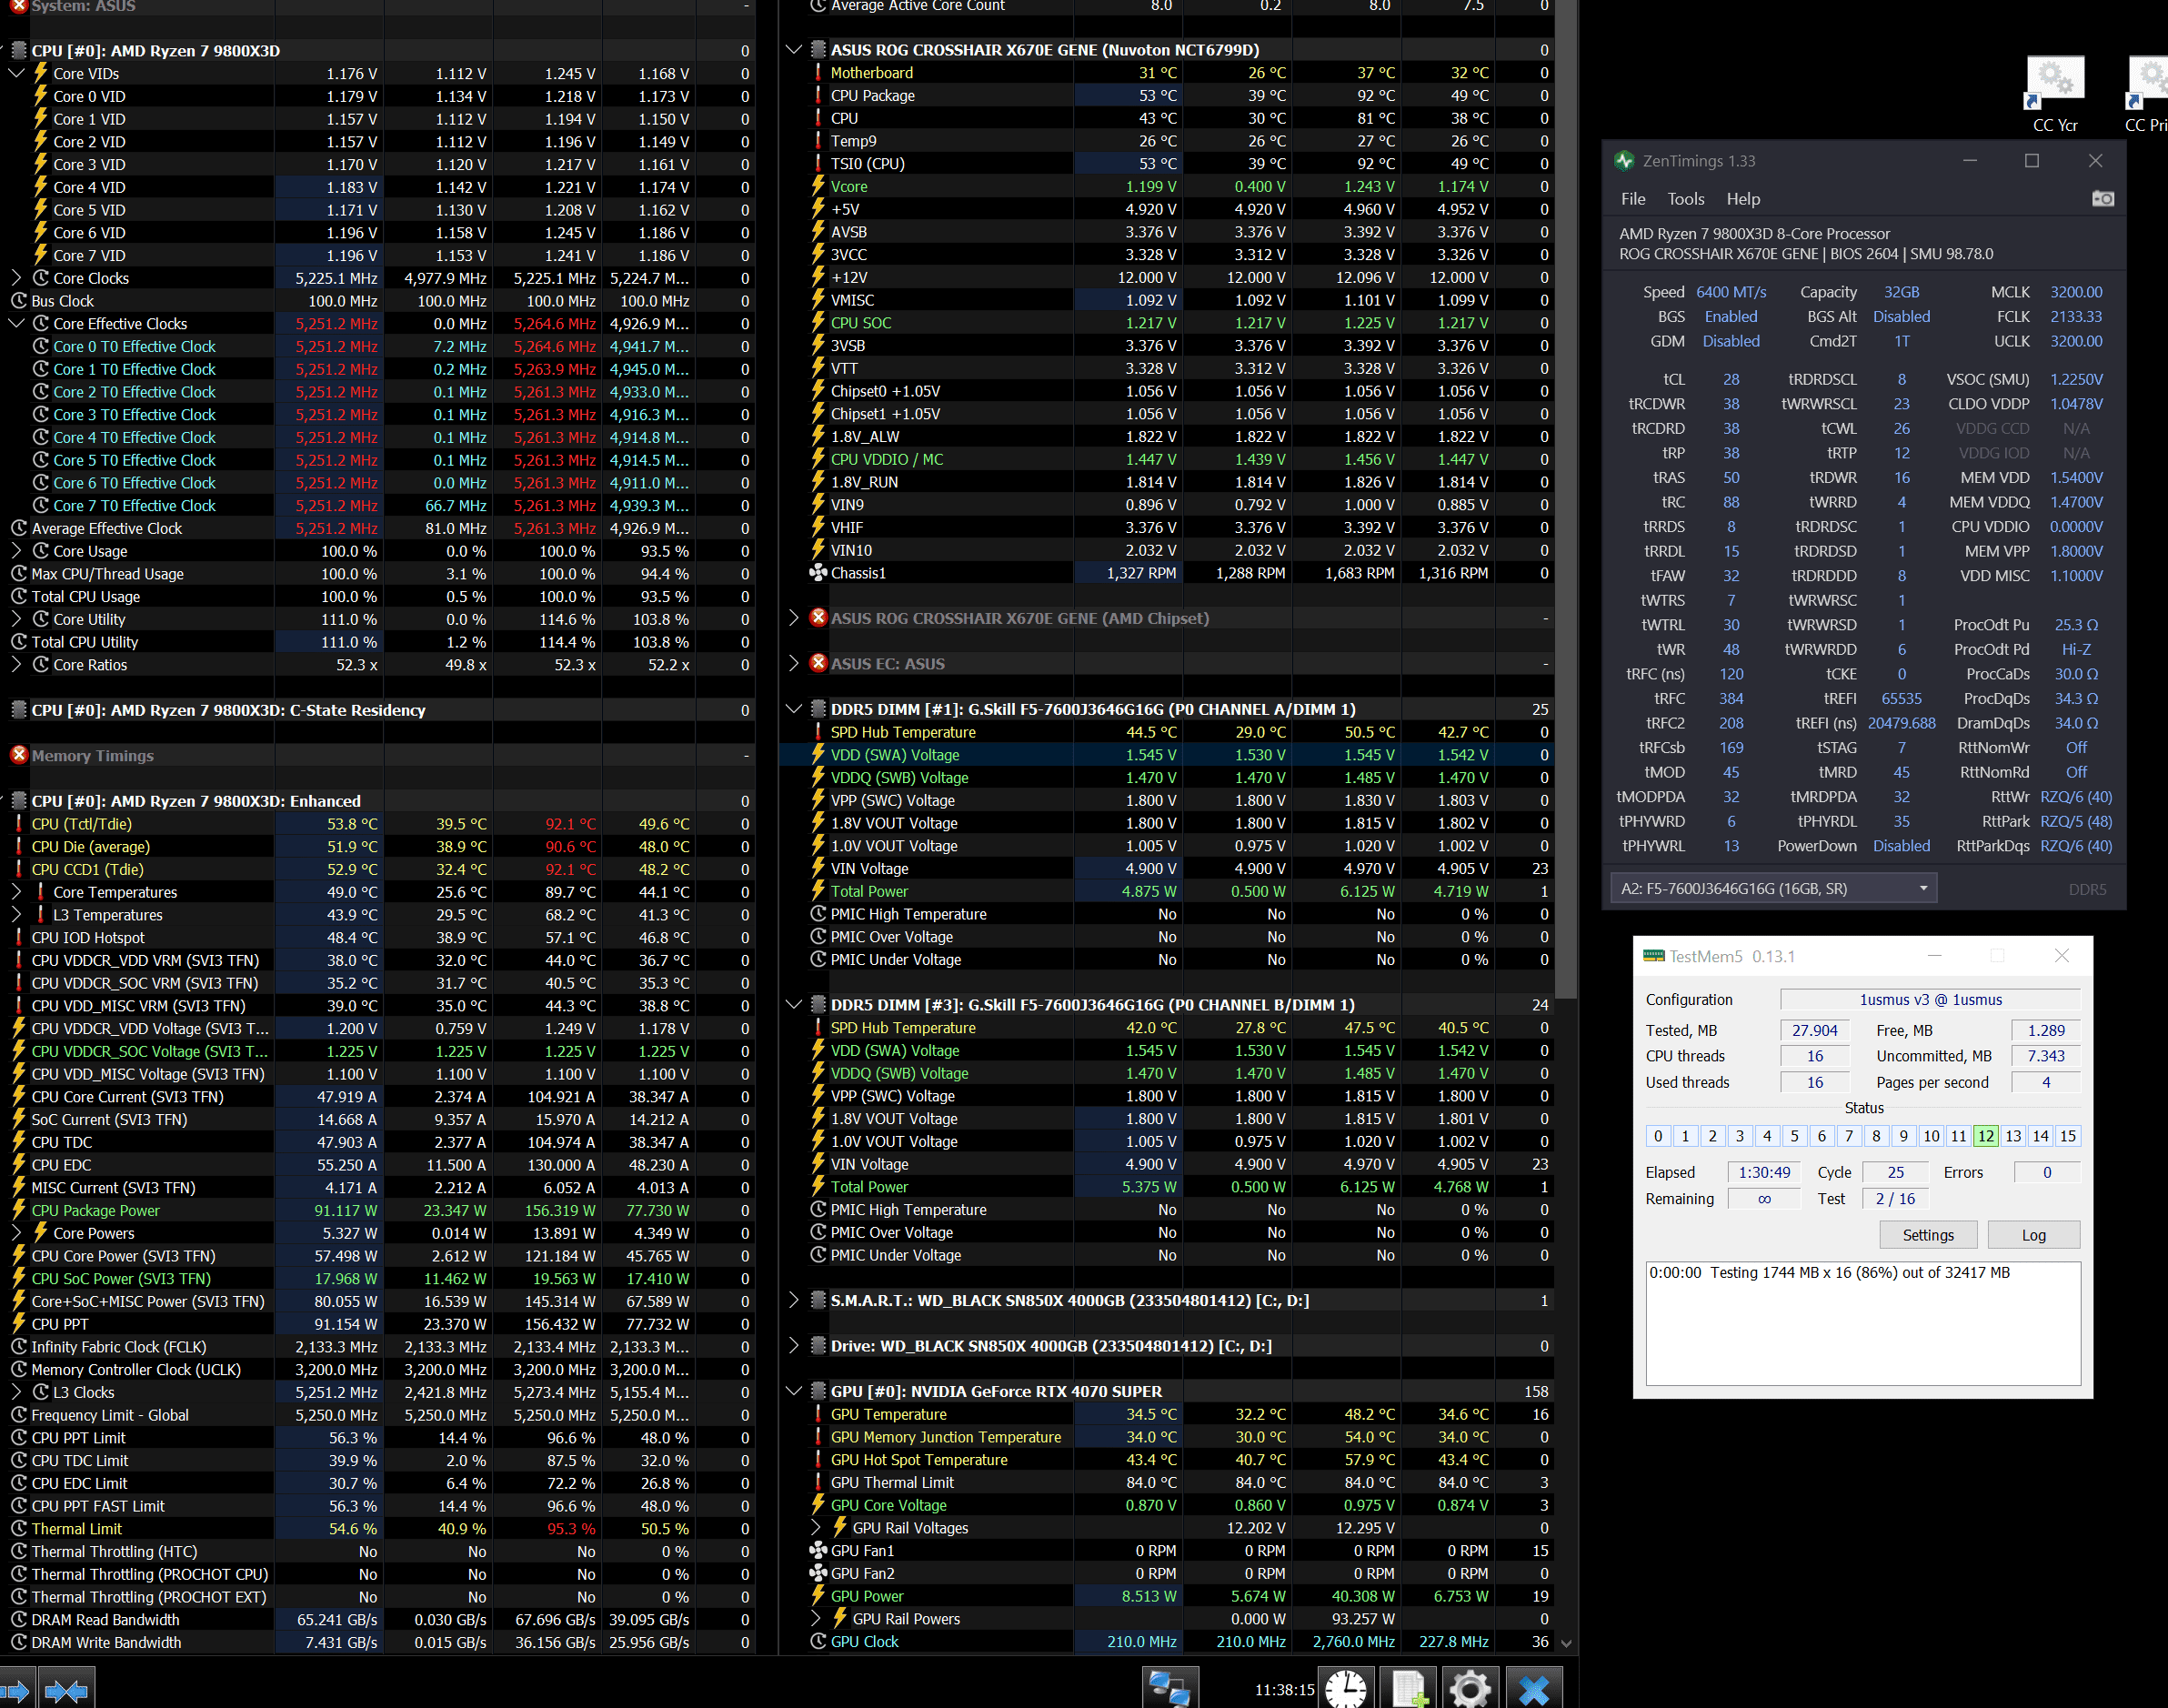Expand the L3 Clocks group

pos(16,1392)
